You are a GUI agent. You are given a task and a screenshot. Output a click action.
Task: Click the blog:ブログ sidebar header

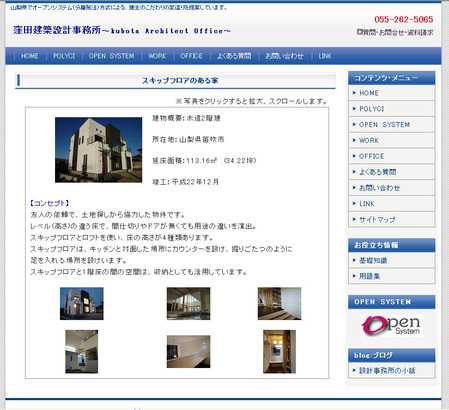tap(392, 355)
